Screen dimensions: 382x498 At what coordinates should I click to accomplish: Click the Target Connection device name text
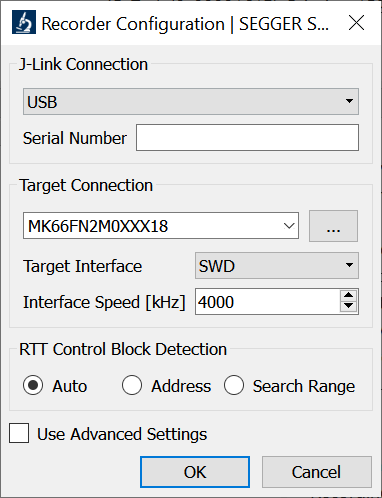98,226
